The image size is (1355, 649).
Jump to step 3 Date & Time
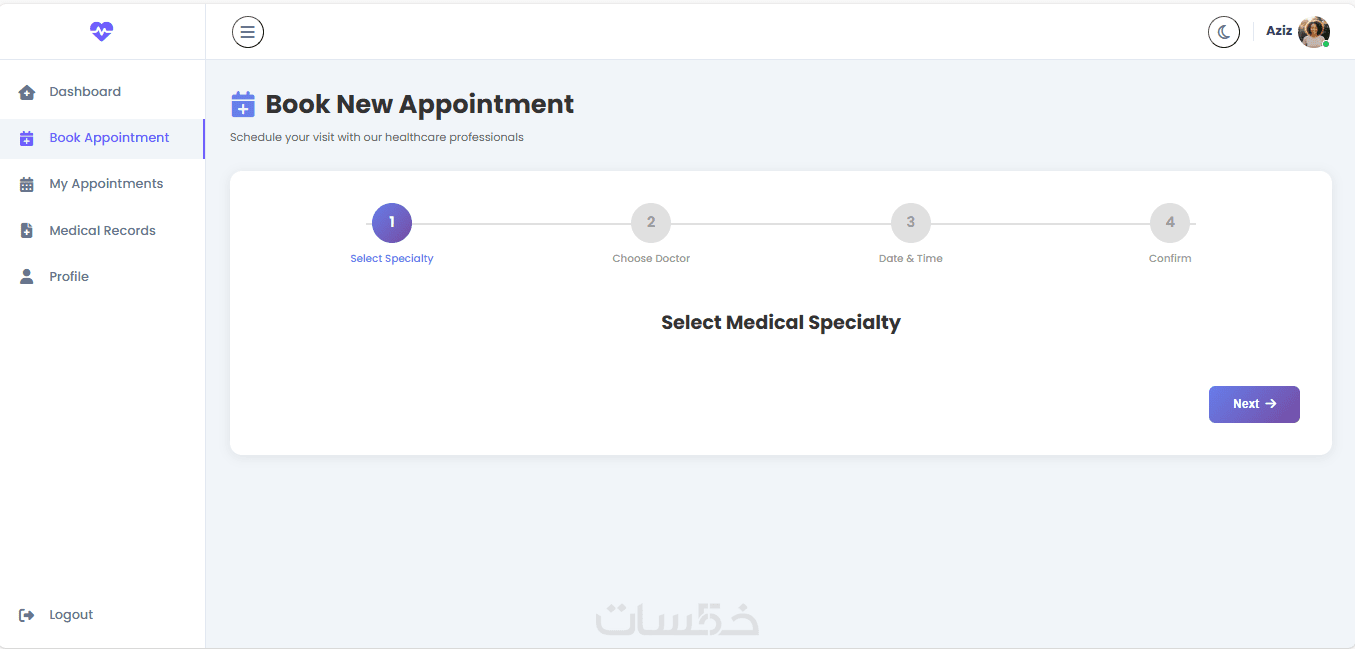(x=910, y=222)
